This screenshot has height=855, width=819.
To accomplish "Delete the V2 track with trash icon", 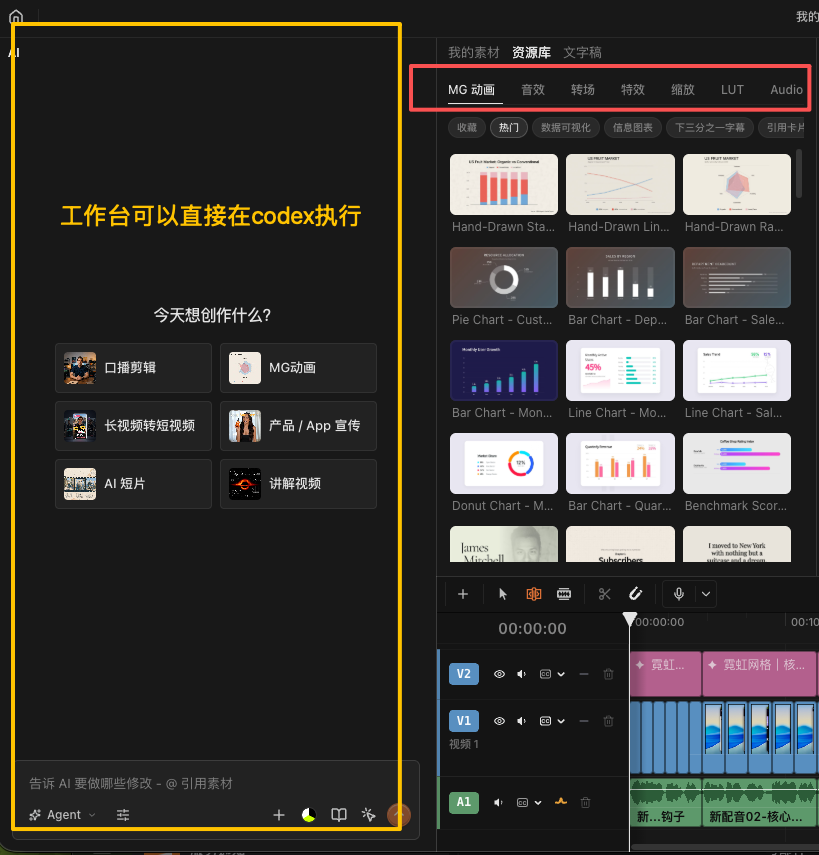I will pyautogui.click(x=609, y=674).
